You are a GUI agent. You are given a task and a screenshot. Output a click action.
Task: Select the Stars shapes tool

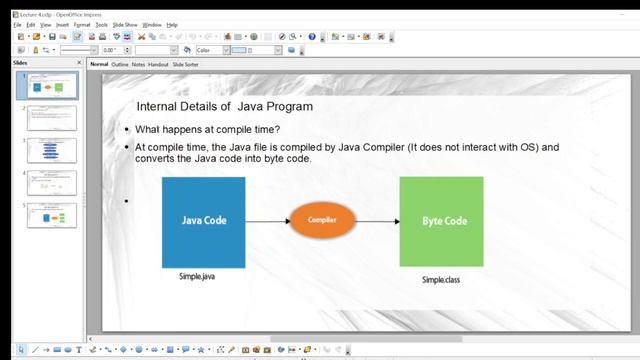(x=201, y=350)
